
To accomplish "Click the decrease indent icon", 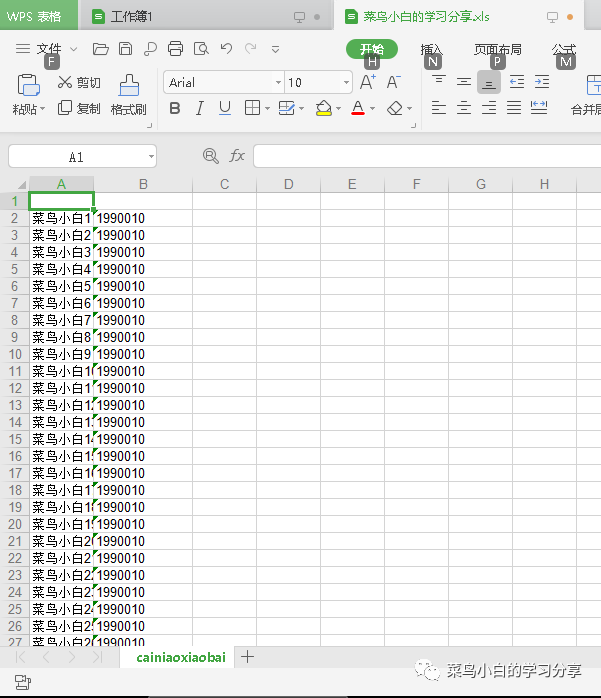I will click(517, 82).
